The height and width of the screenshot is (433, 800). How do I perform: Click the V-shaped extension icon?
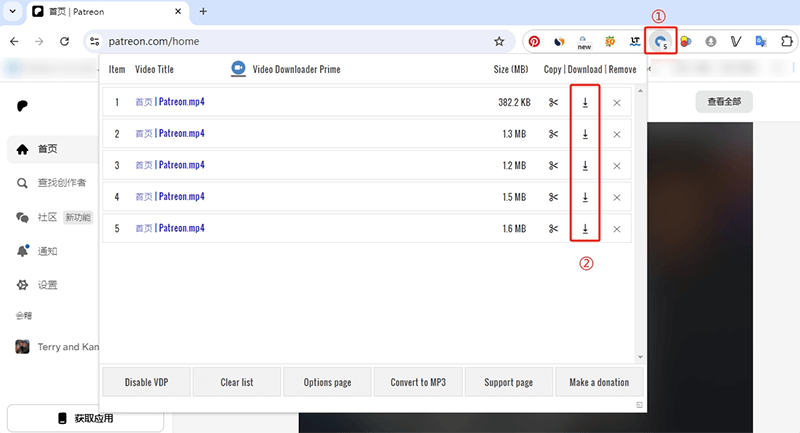[x=735, y=41]
